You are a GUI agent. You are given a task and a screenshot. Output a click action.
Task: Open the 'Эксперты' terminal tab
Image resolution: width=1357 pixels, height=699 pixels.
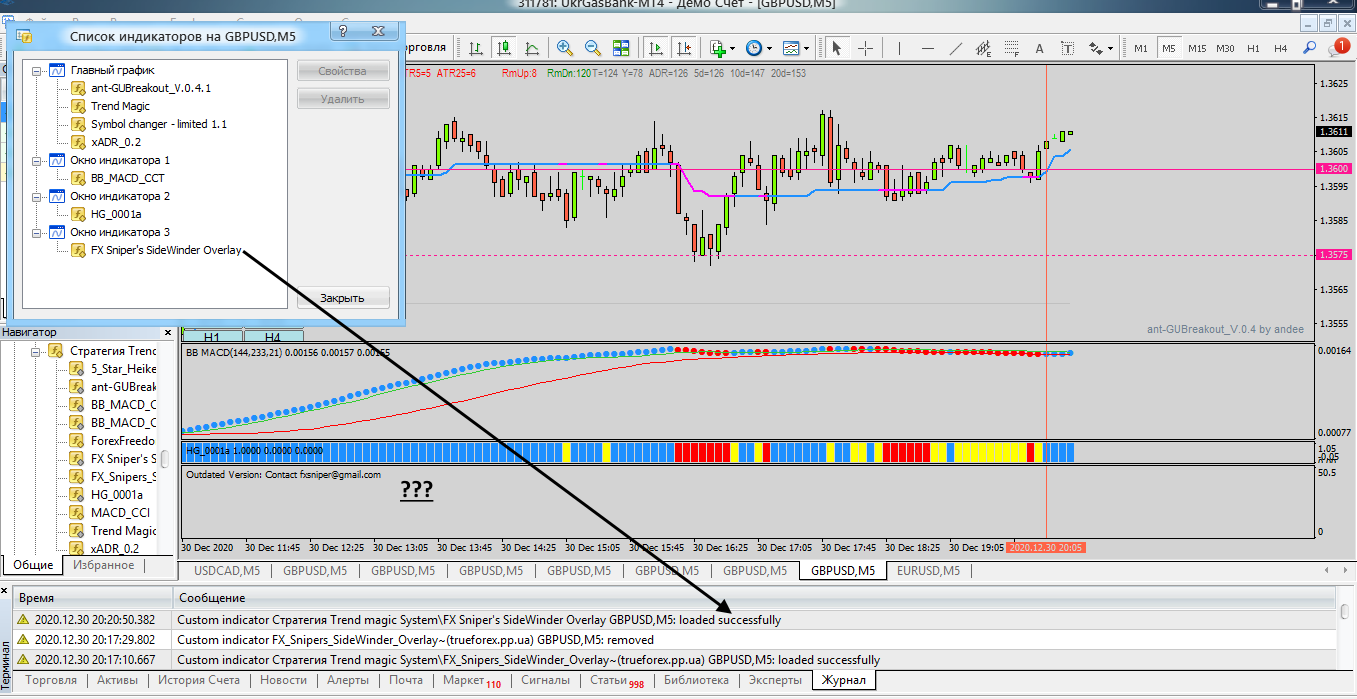pyautogui.click(x=775, y=680)
